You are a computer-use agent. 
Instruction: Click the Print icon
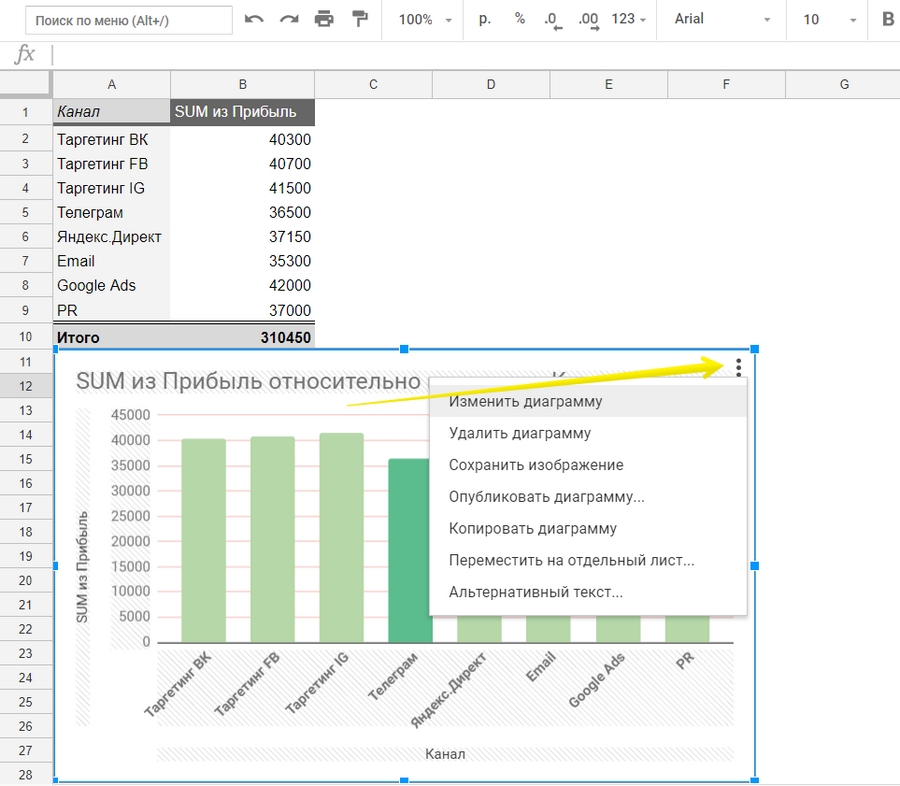click(324, 20)
